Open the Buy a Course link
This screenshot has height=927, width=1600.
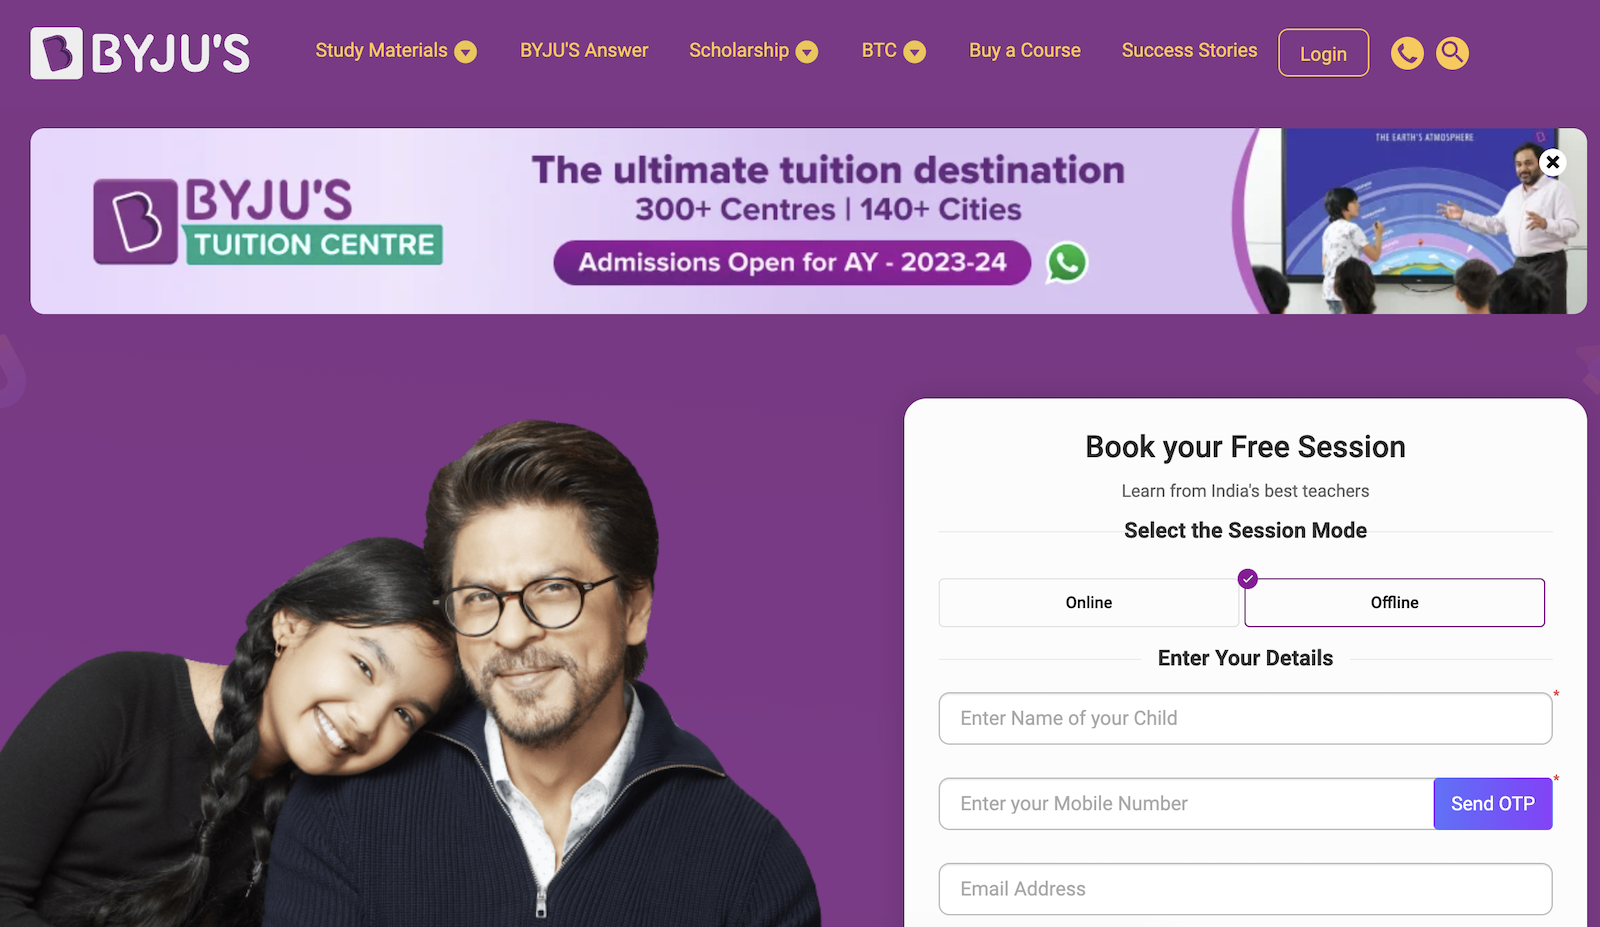click(1025, 50)
